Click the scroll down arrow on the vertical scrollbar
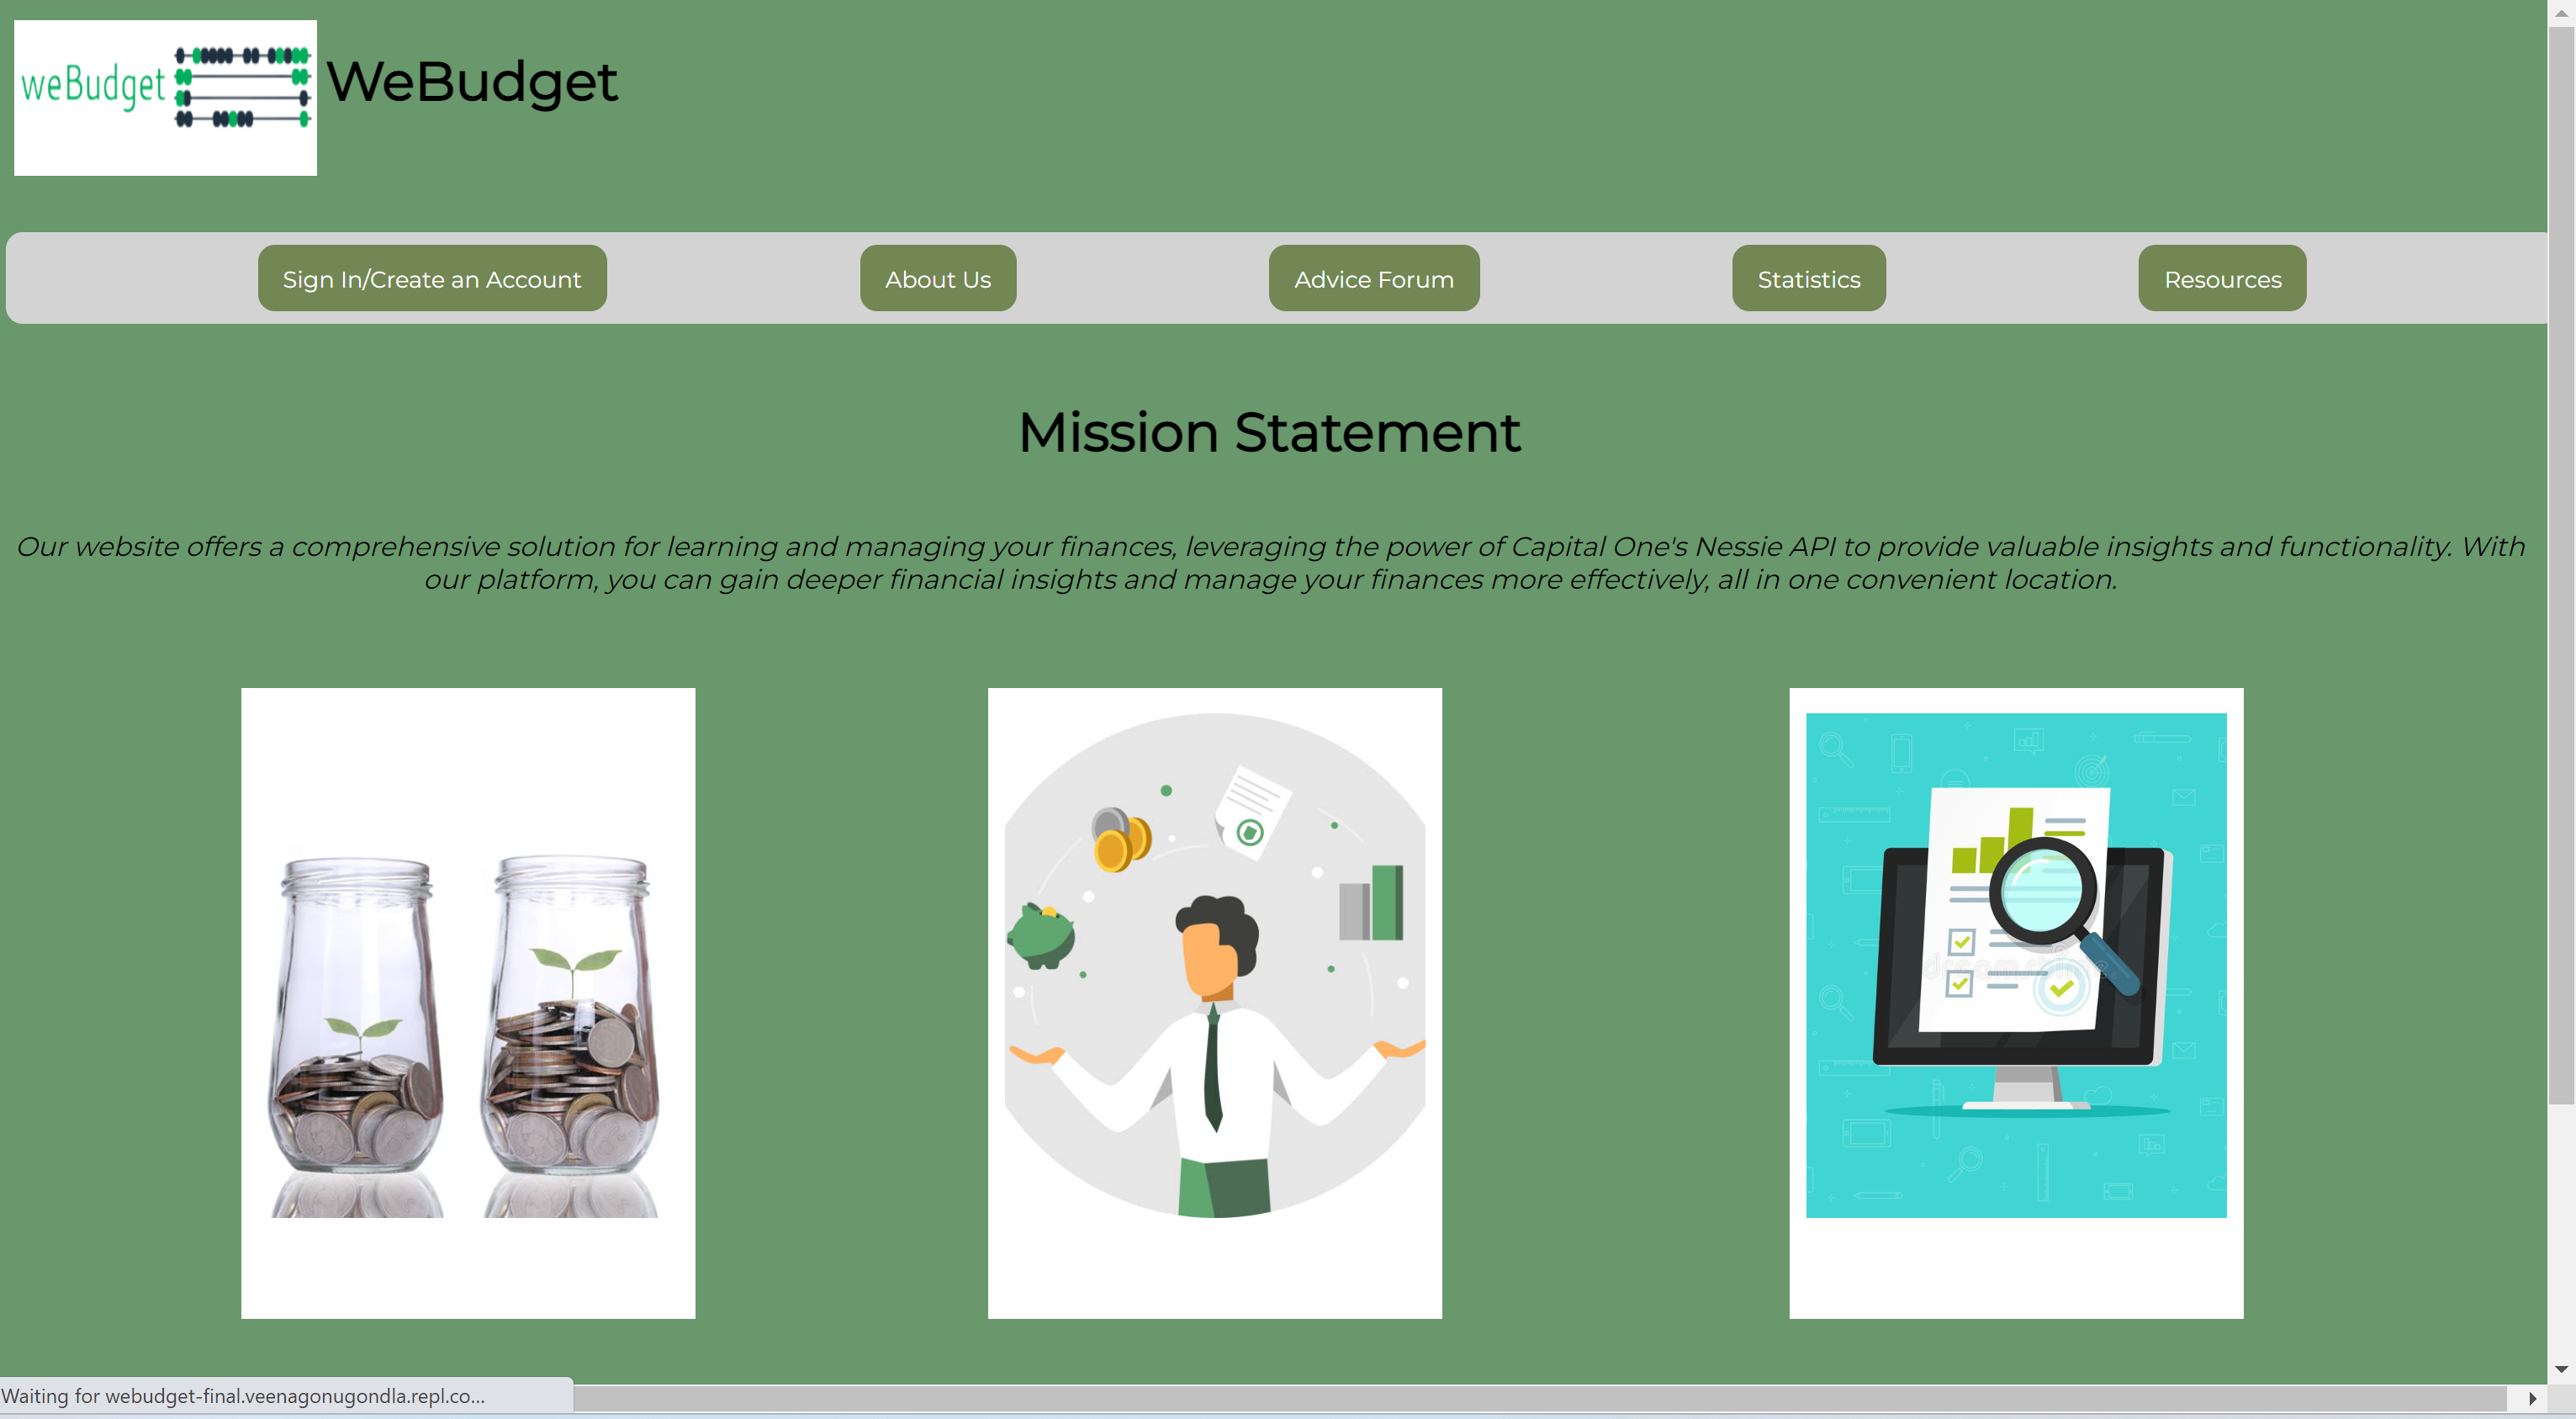 [x=2561, y=1369]
